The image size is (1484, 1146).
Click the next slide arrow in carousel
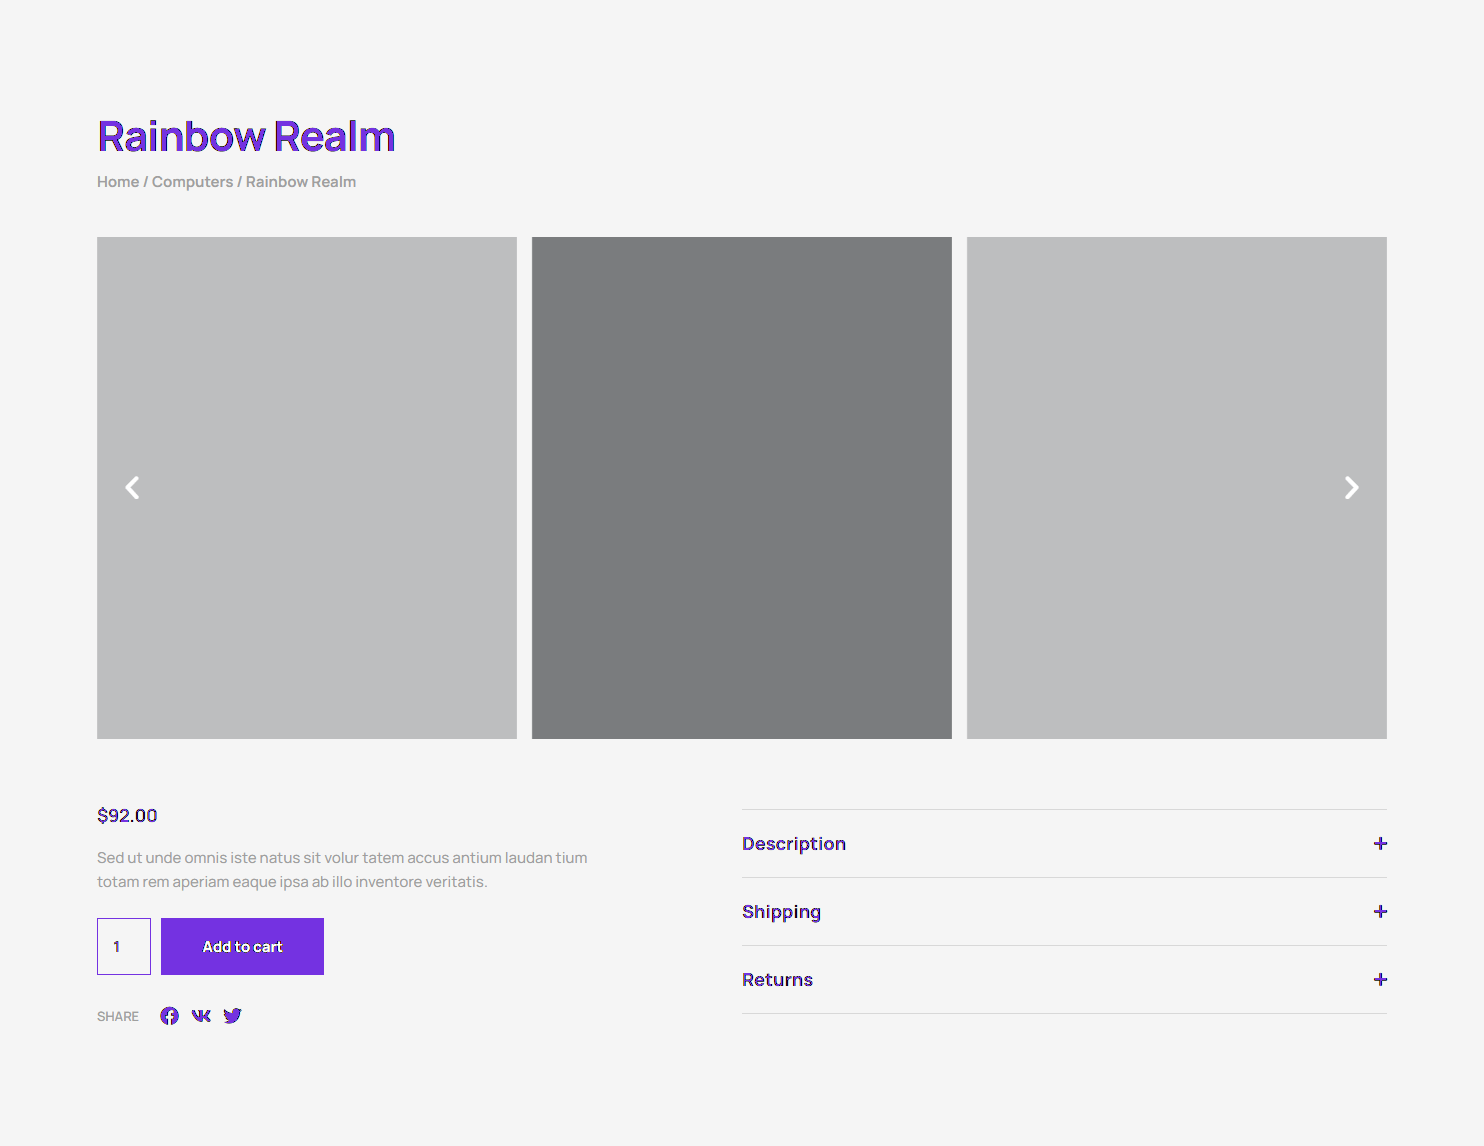point(1351,488)
